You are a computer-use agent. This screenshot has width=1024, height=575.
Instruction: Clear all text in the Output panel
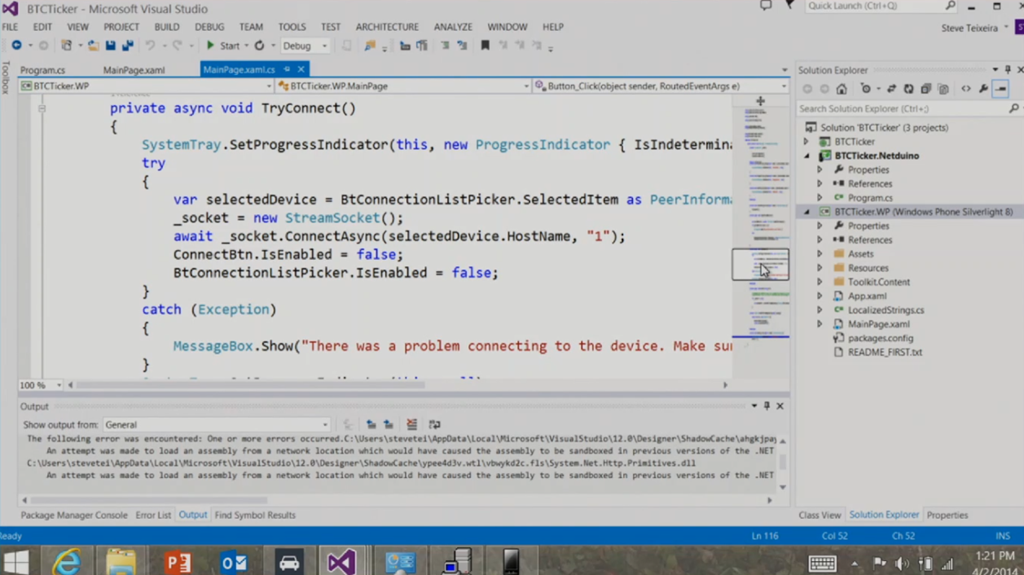tap(411, 425)
